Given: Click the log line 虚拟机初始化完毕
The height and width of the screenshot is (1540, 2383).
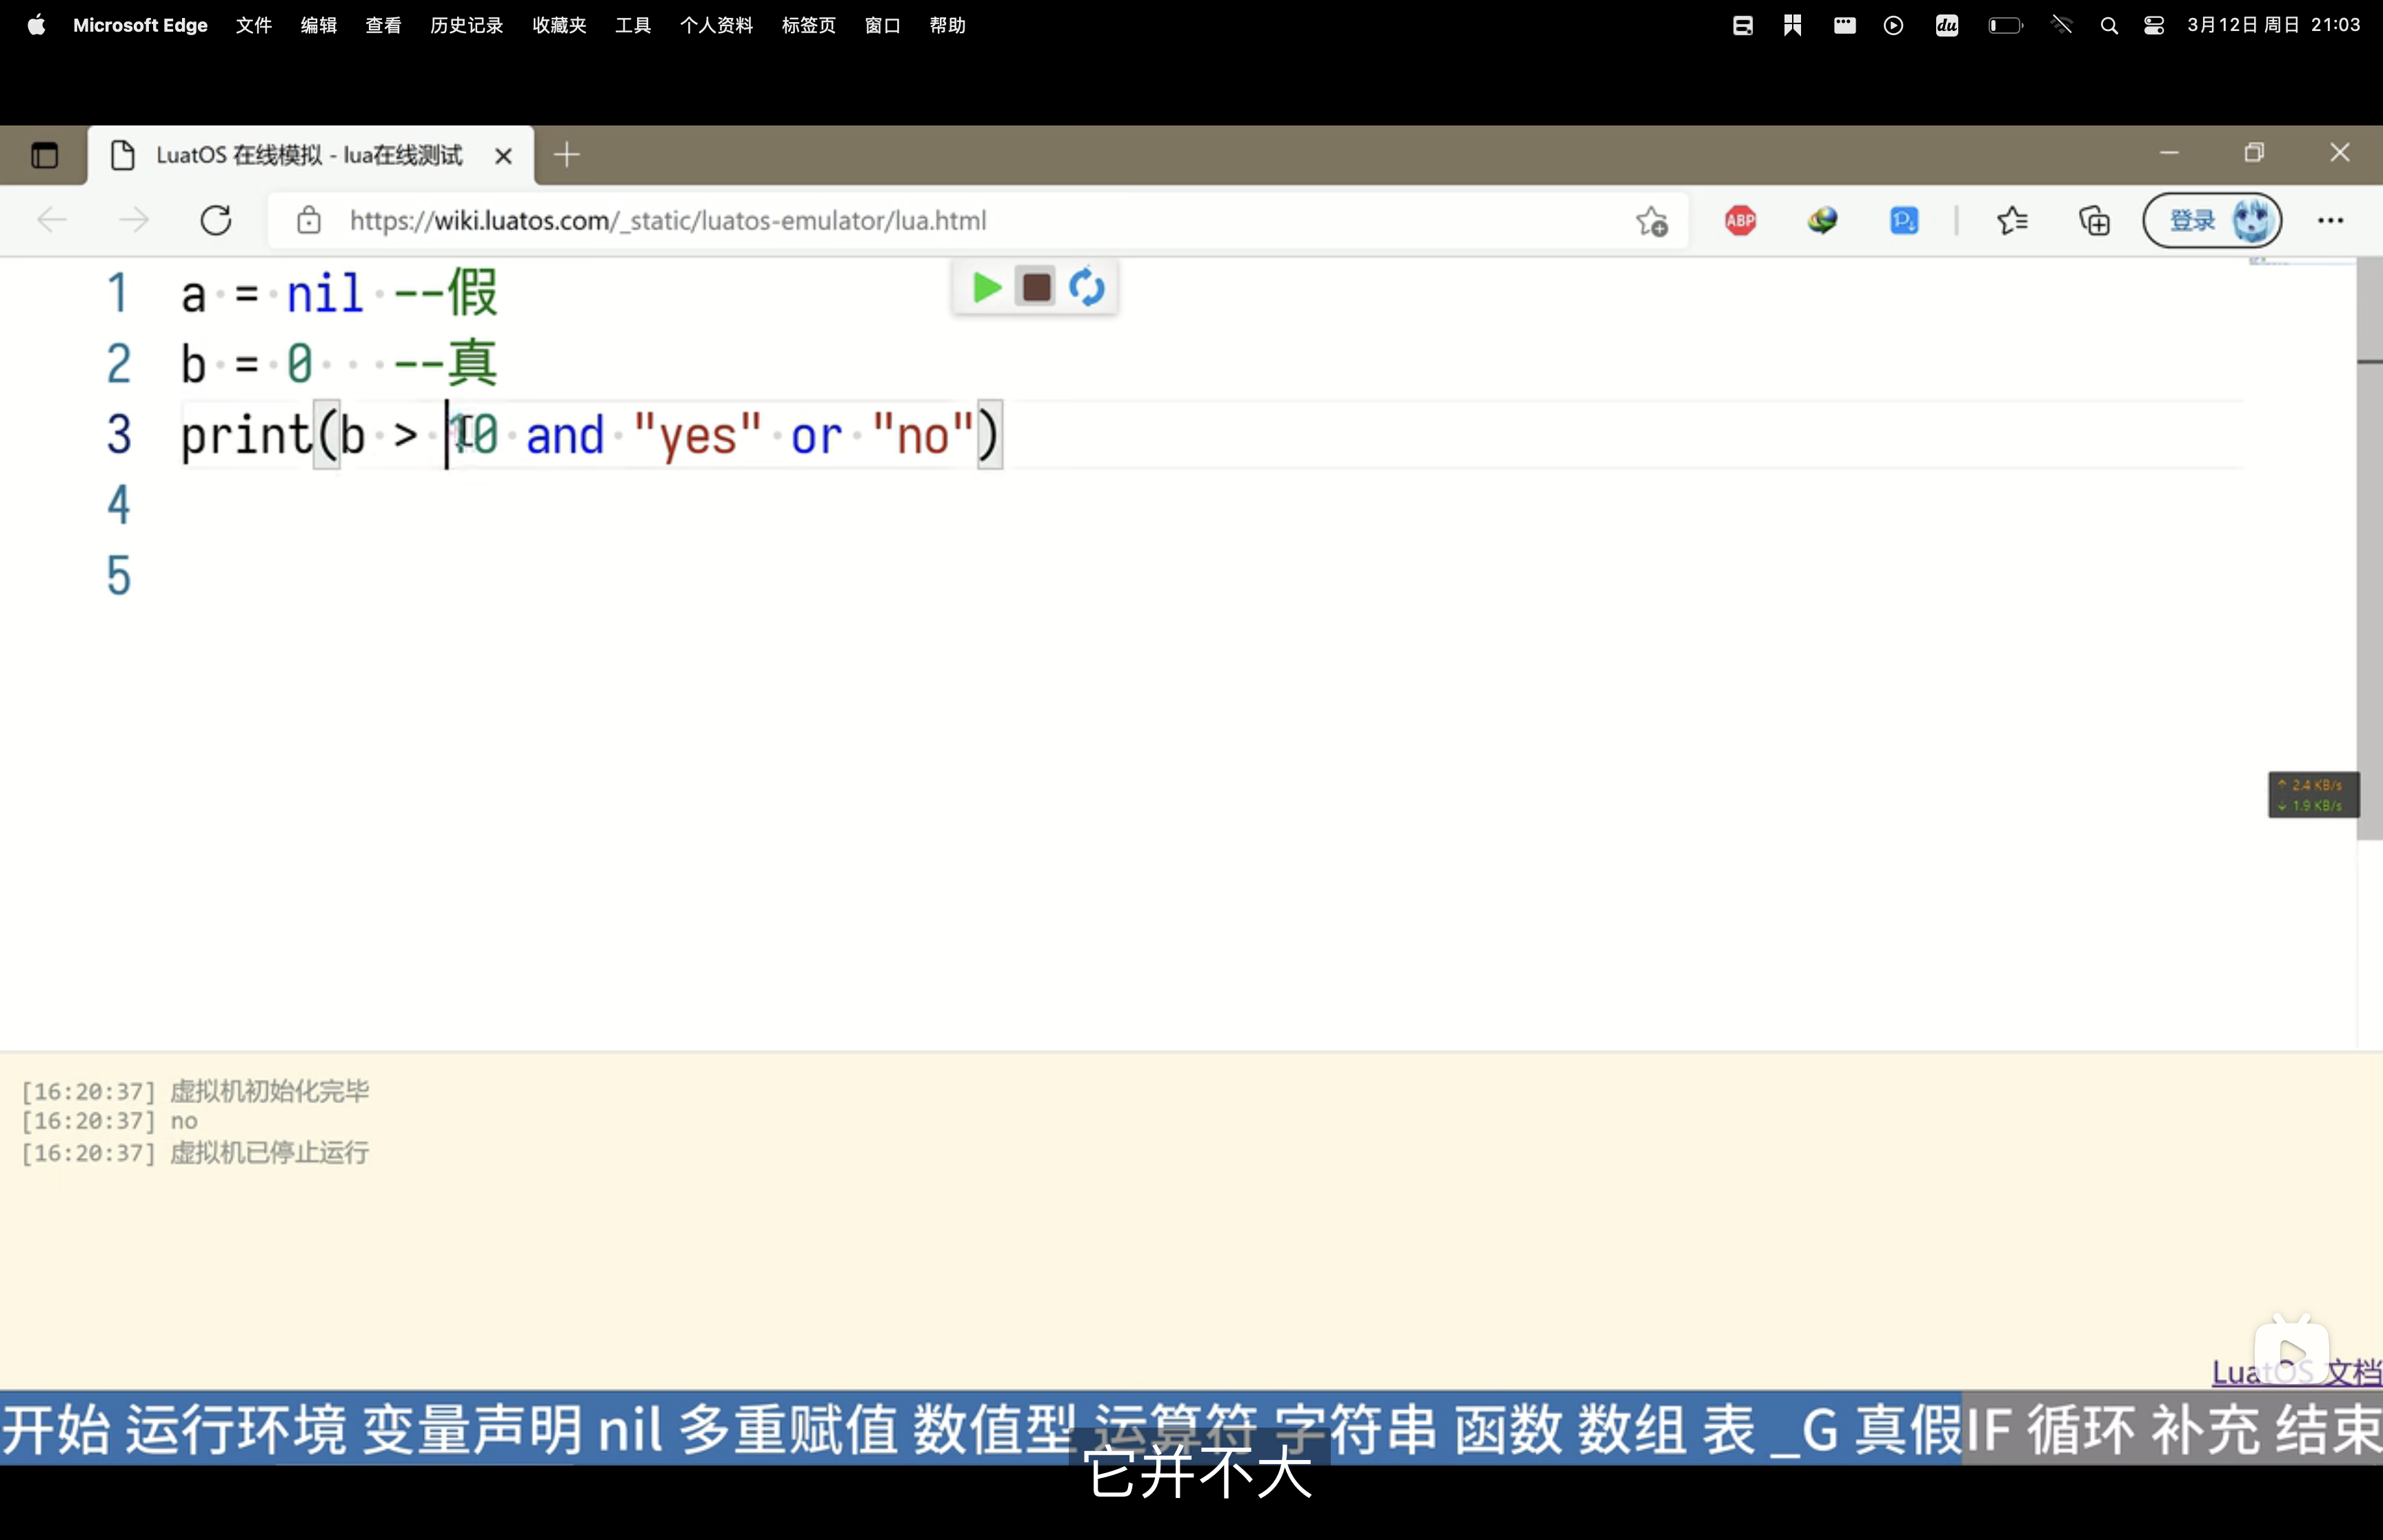Looking at the screenshot, I should tap(196, 1090).
